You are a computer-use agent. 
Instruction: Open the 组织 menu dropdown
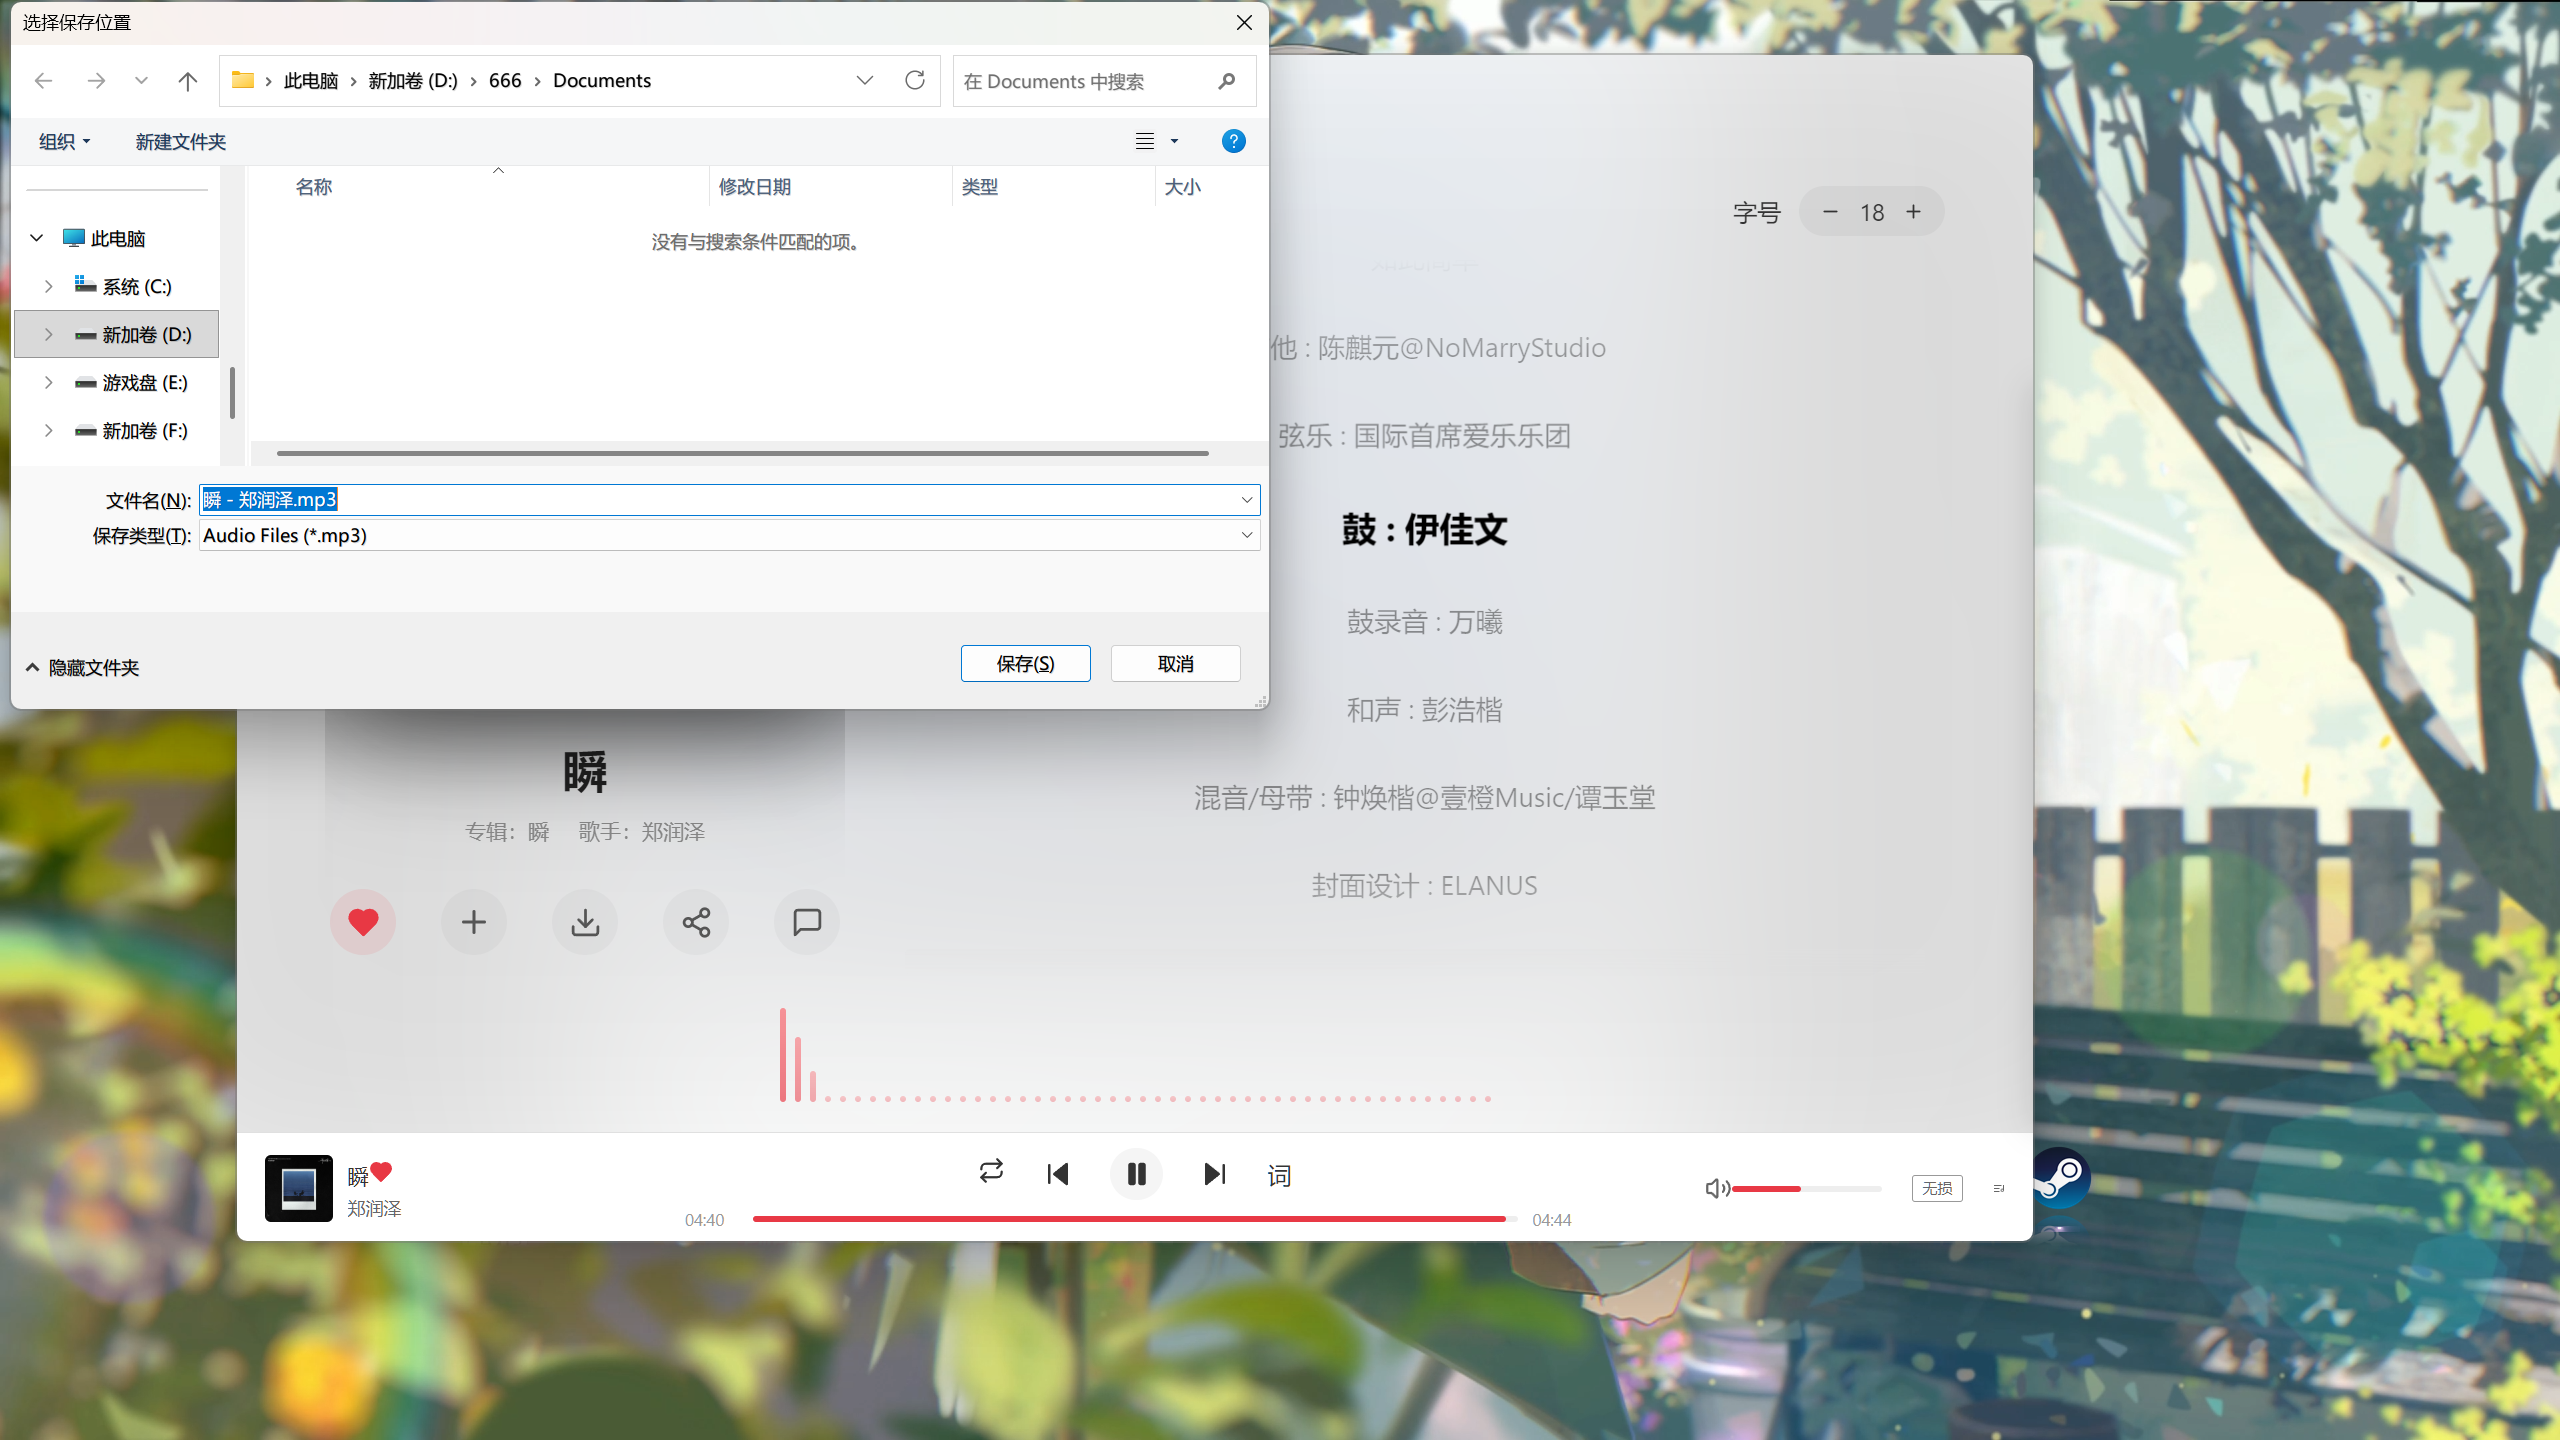[x=63, y=141]
